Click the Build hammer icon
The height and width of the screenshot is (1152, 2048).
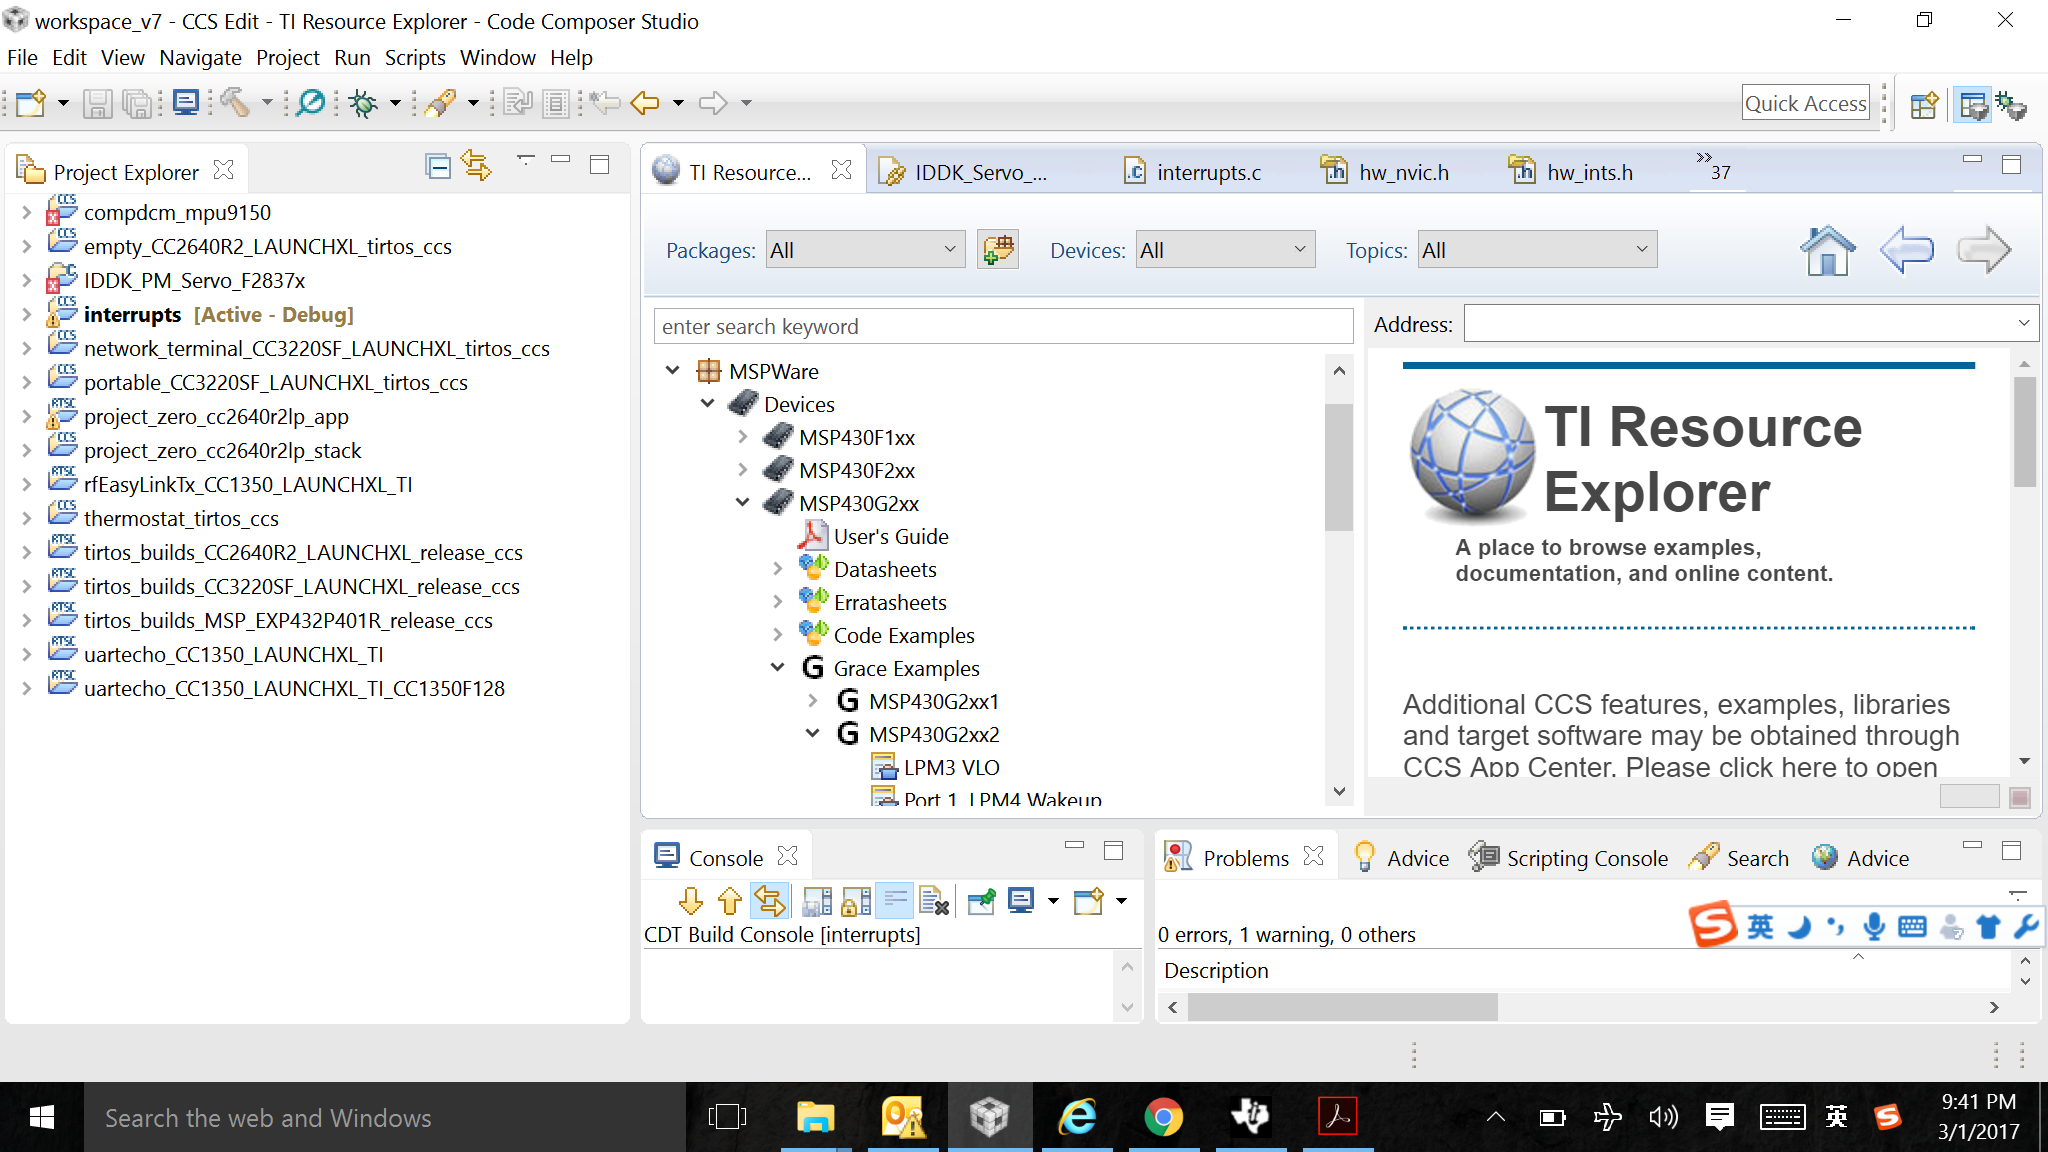[235, 103]
